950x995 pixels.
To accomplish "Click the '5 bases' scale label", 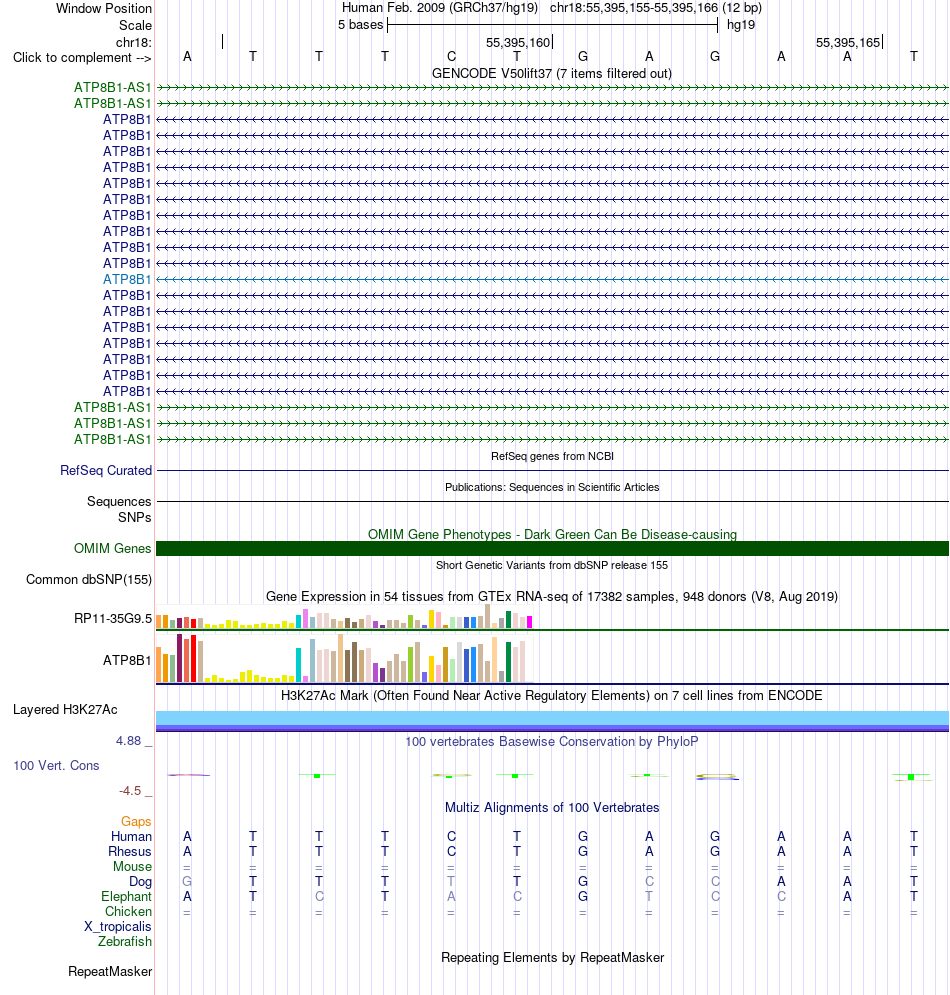I will (x=360, y=25).
